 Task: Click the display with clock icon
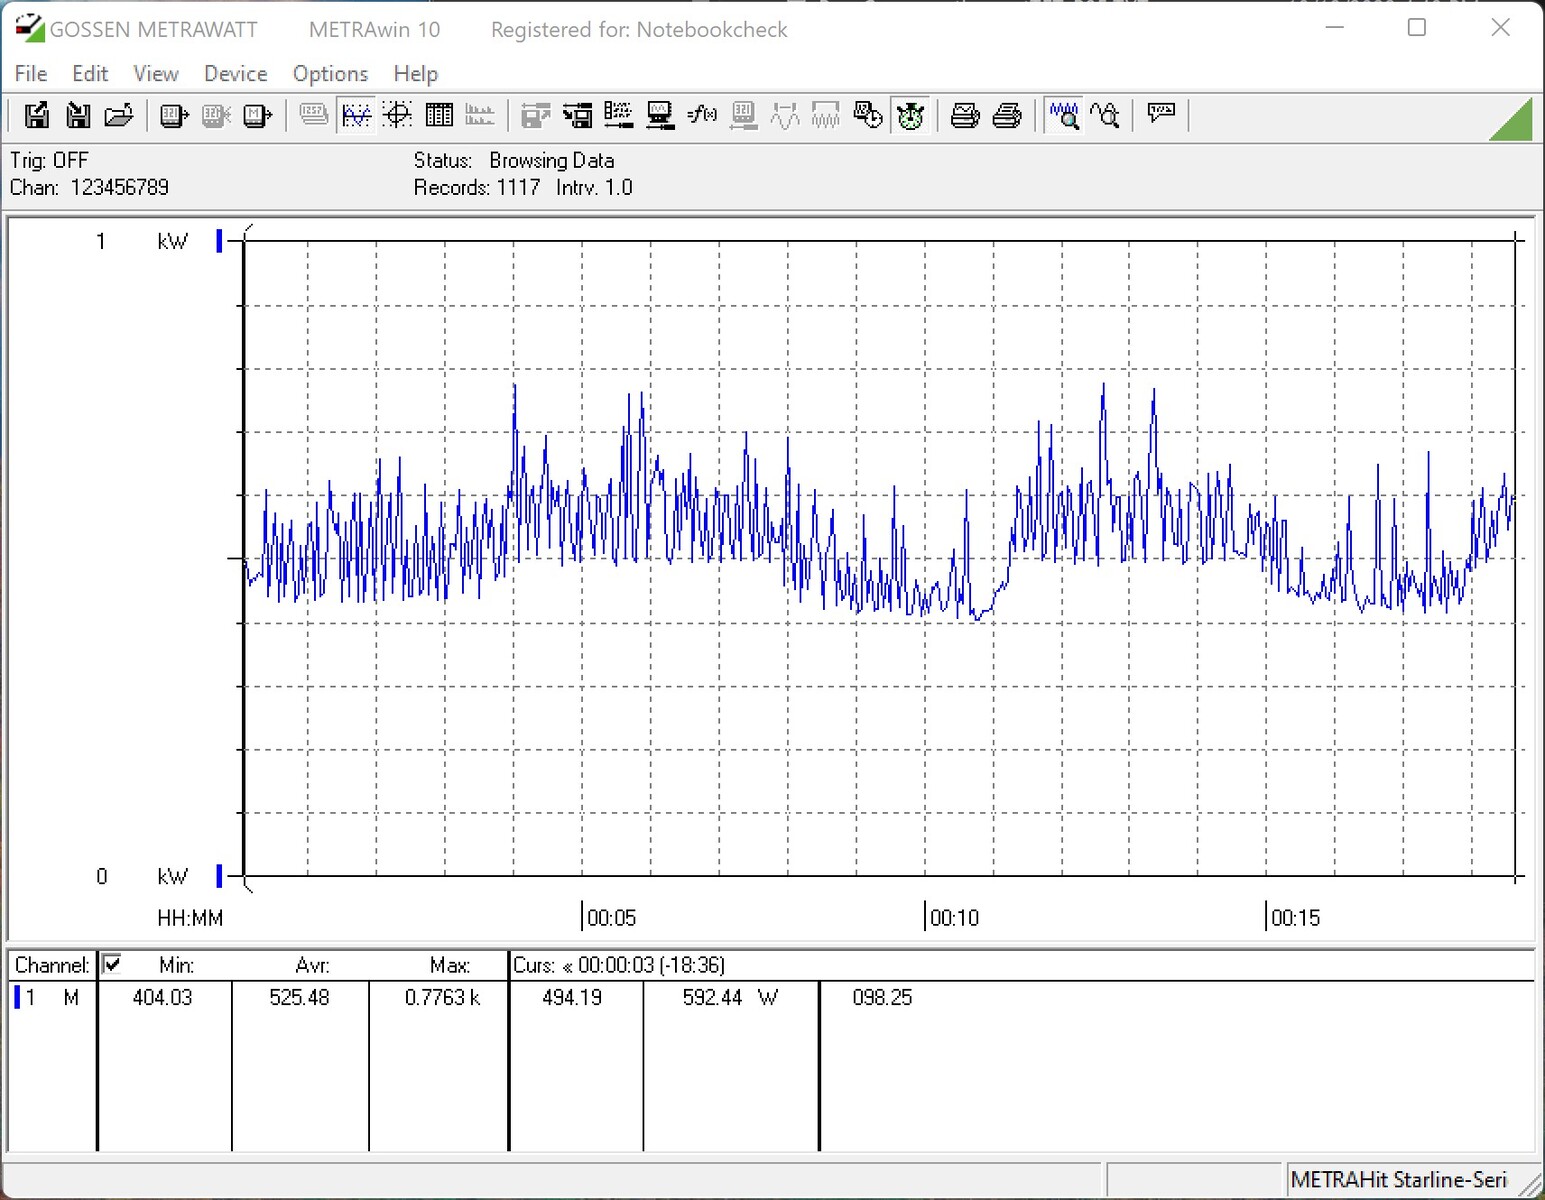868,116
